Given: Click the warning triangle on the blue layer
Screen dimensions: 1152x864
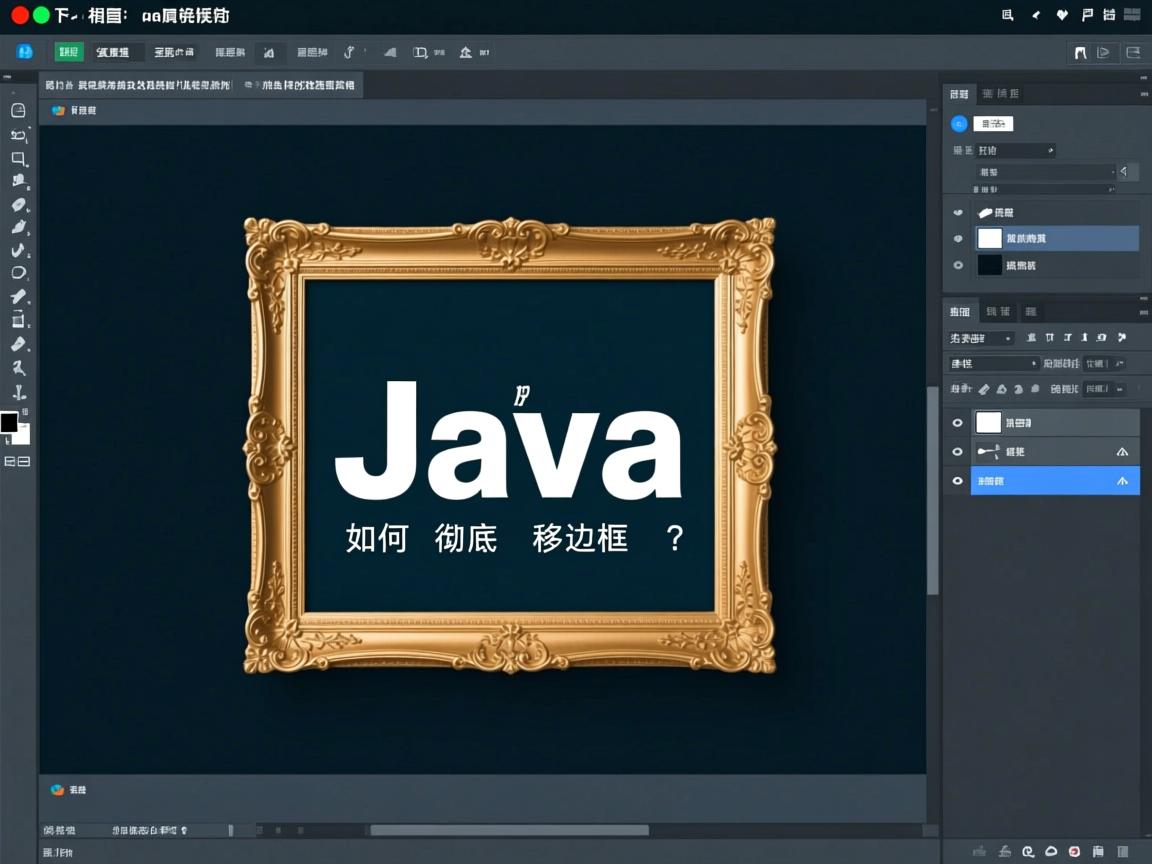Looking at the screenshot, I should [x=1123, y=480].
